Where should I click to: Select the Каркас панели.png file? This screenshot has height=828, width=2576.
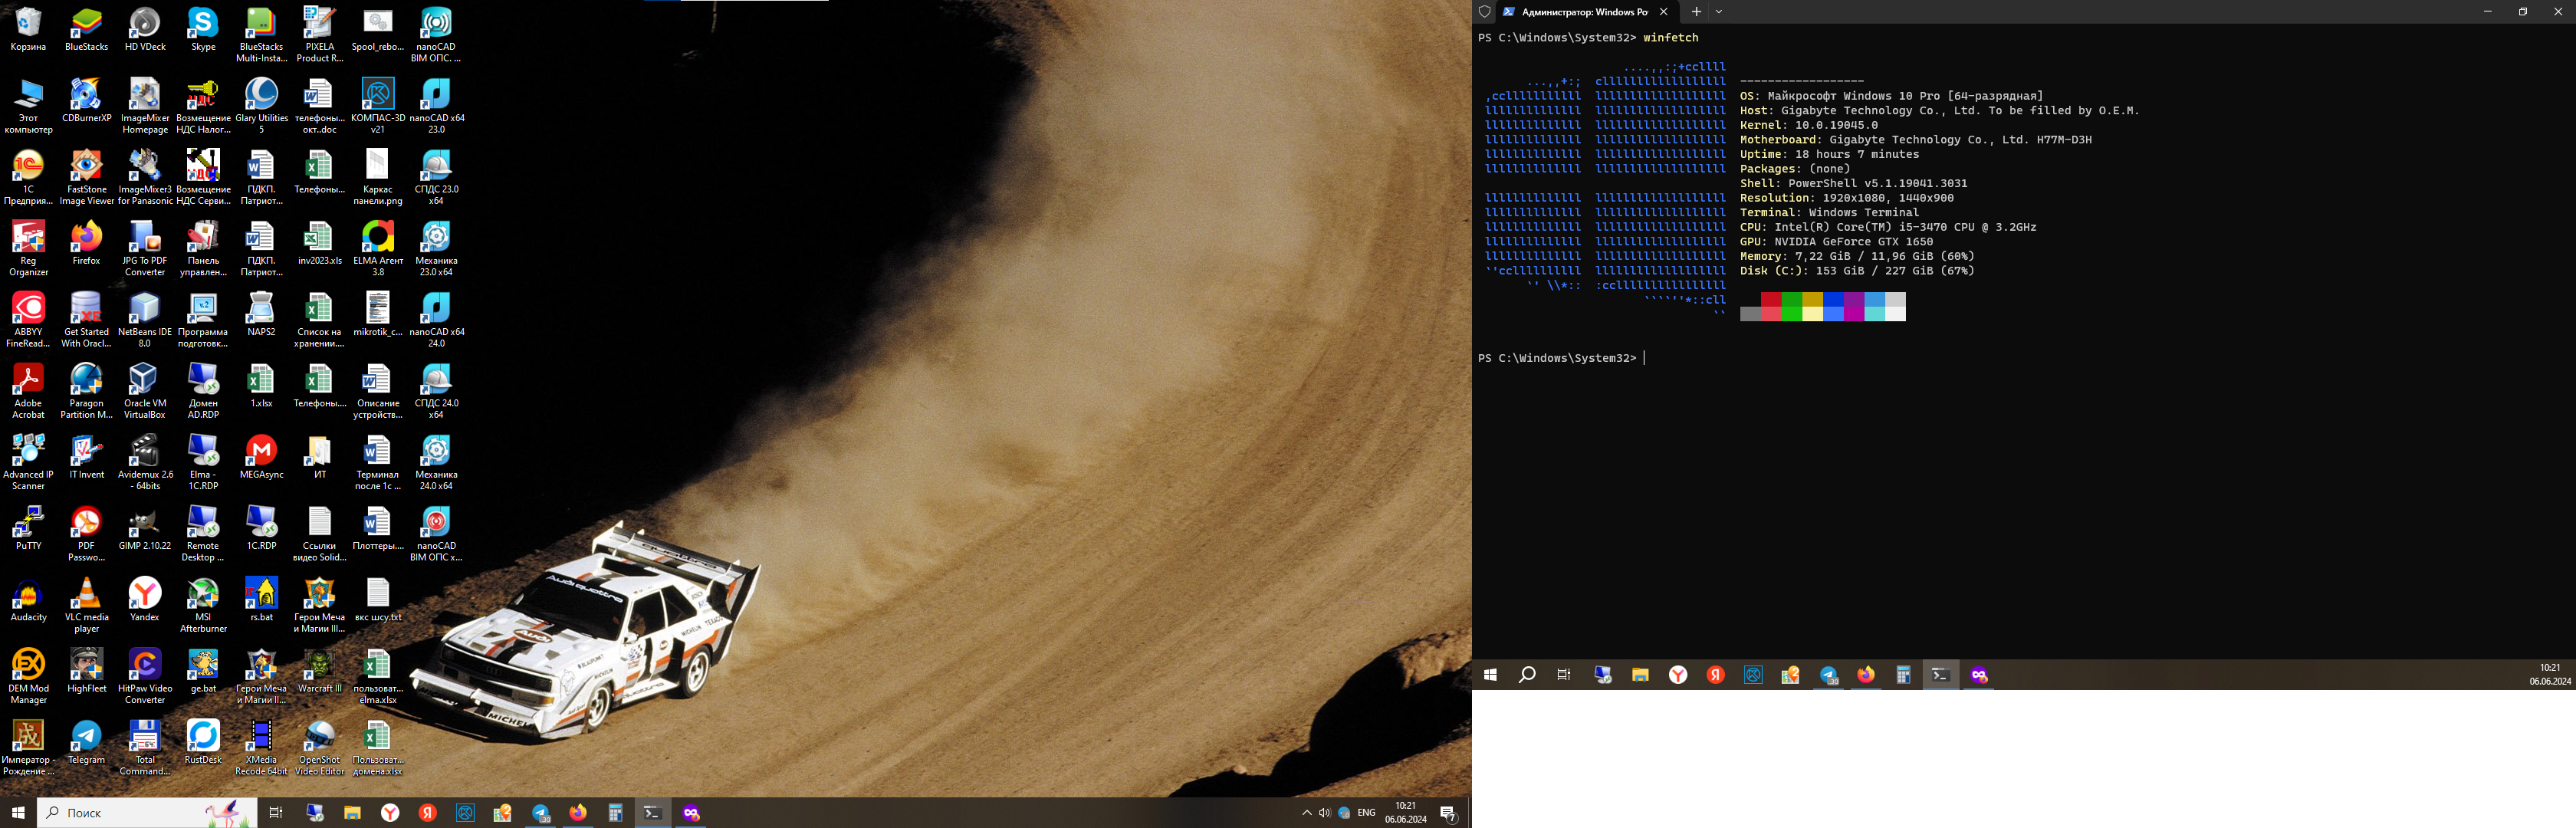[378, 177]
